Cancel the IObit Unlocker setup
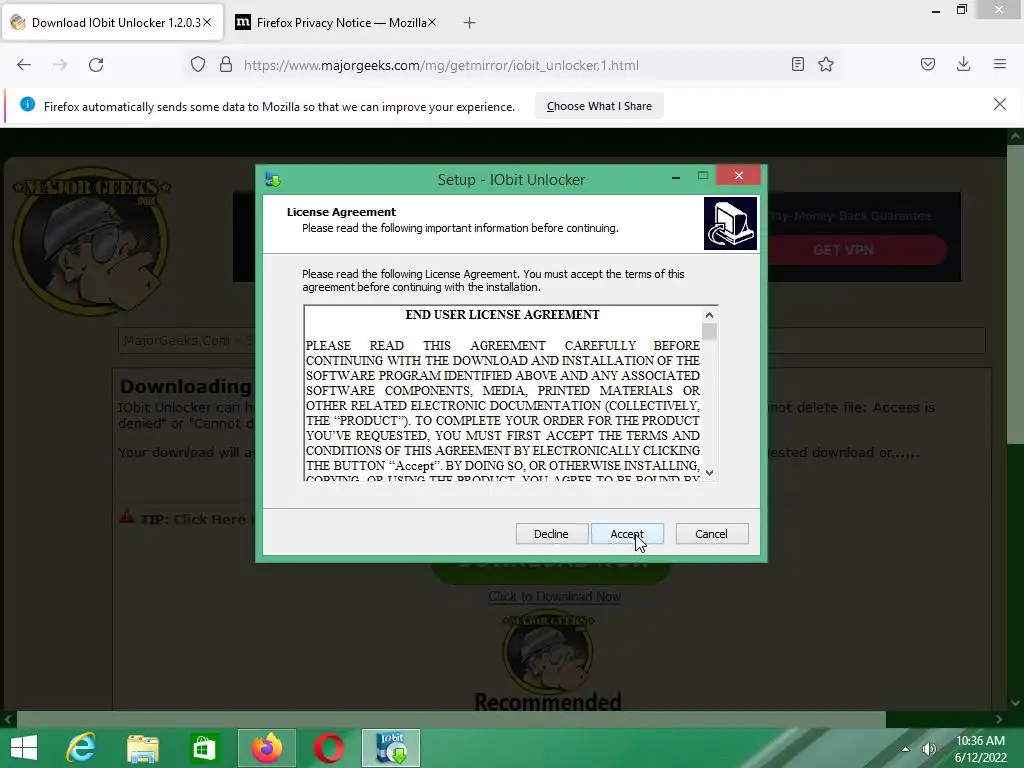1024x768 pixels. point(711,534)
